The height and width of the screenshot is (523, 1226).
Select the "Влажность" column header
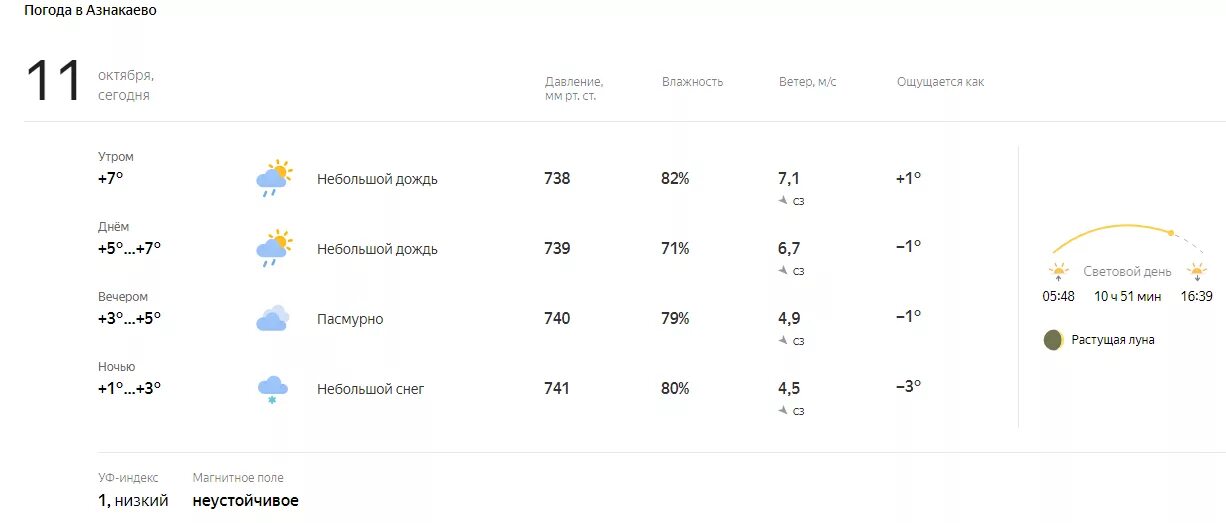click(x=692, y=82)
